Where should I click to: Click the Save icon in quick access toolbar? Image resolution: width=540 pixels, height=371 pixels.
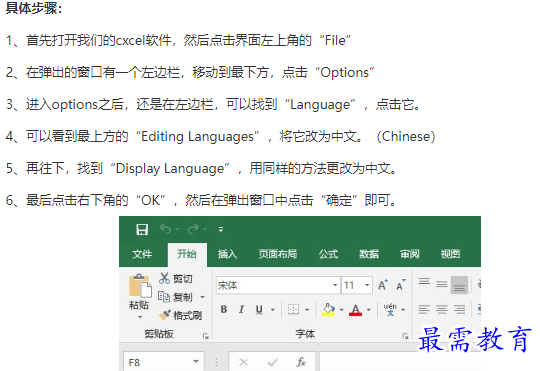point(142,229)
